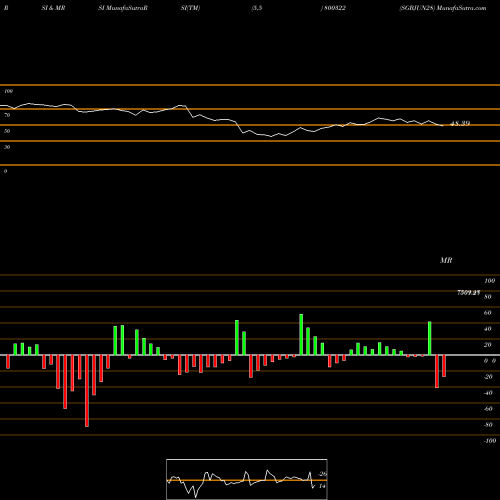
Task: Click the RSI axis label 100
Action: (x=8, y=91)
